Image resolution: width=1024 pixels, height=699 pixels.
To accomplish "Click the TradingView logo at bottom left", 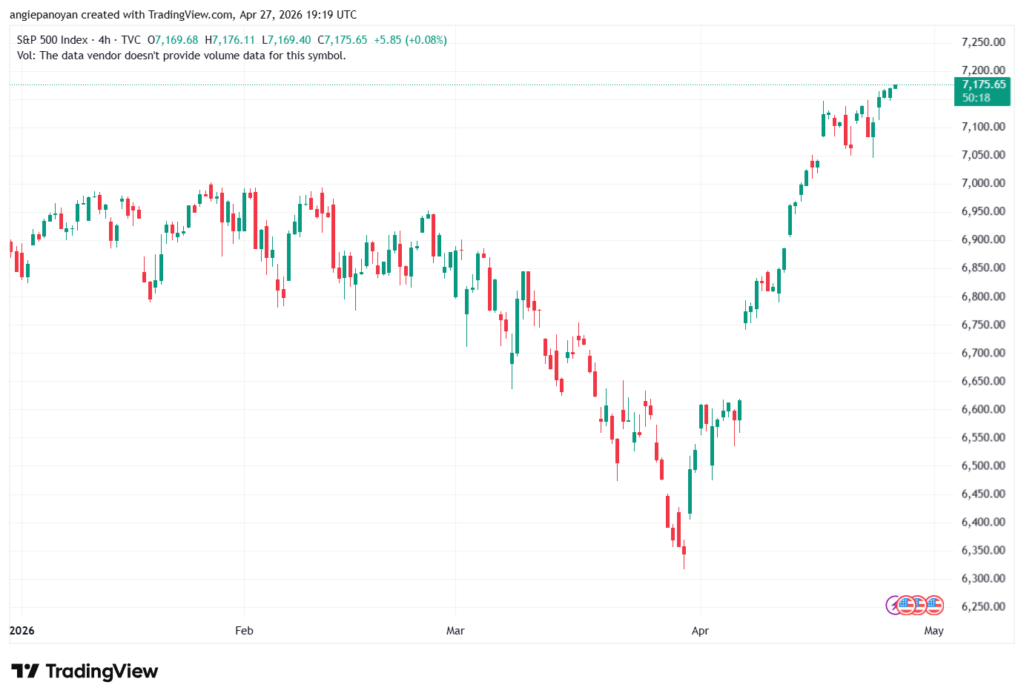I will [85, 671].
